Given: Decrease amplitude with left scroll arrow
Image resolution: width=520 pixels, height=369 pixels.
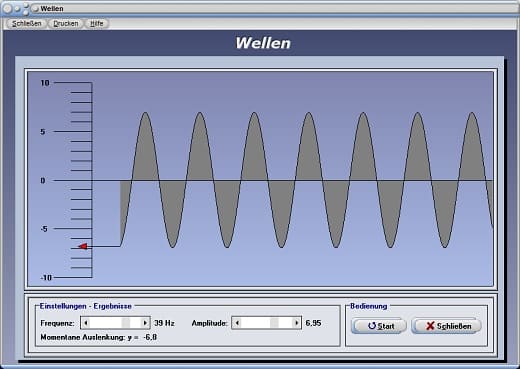Looking at the screenshot, I should (x=237, y=323).
